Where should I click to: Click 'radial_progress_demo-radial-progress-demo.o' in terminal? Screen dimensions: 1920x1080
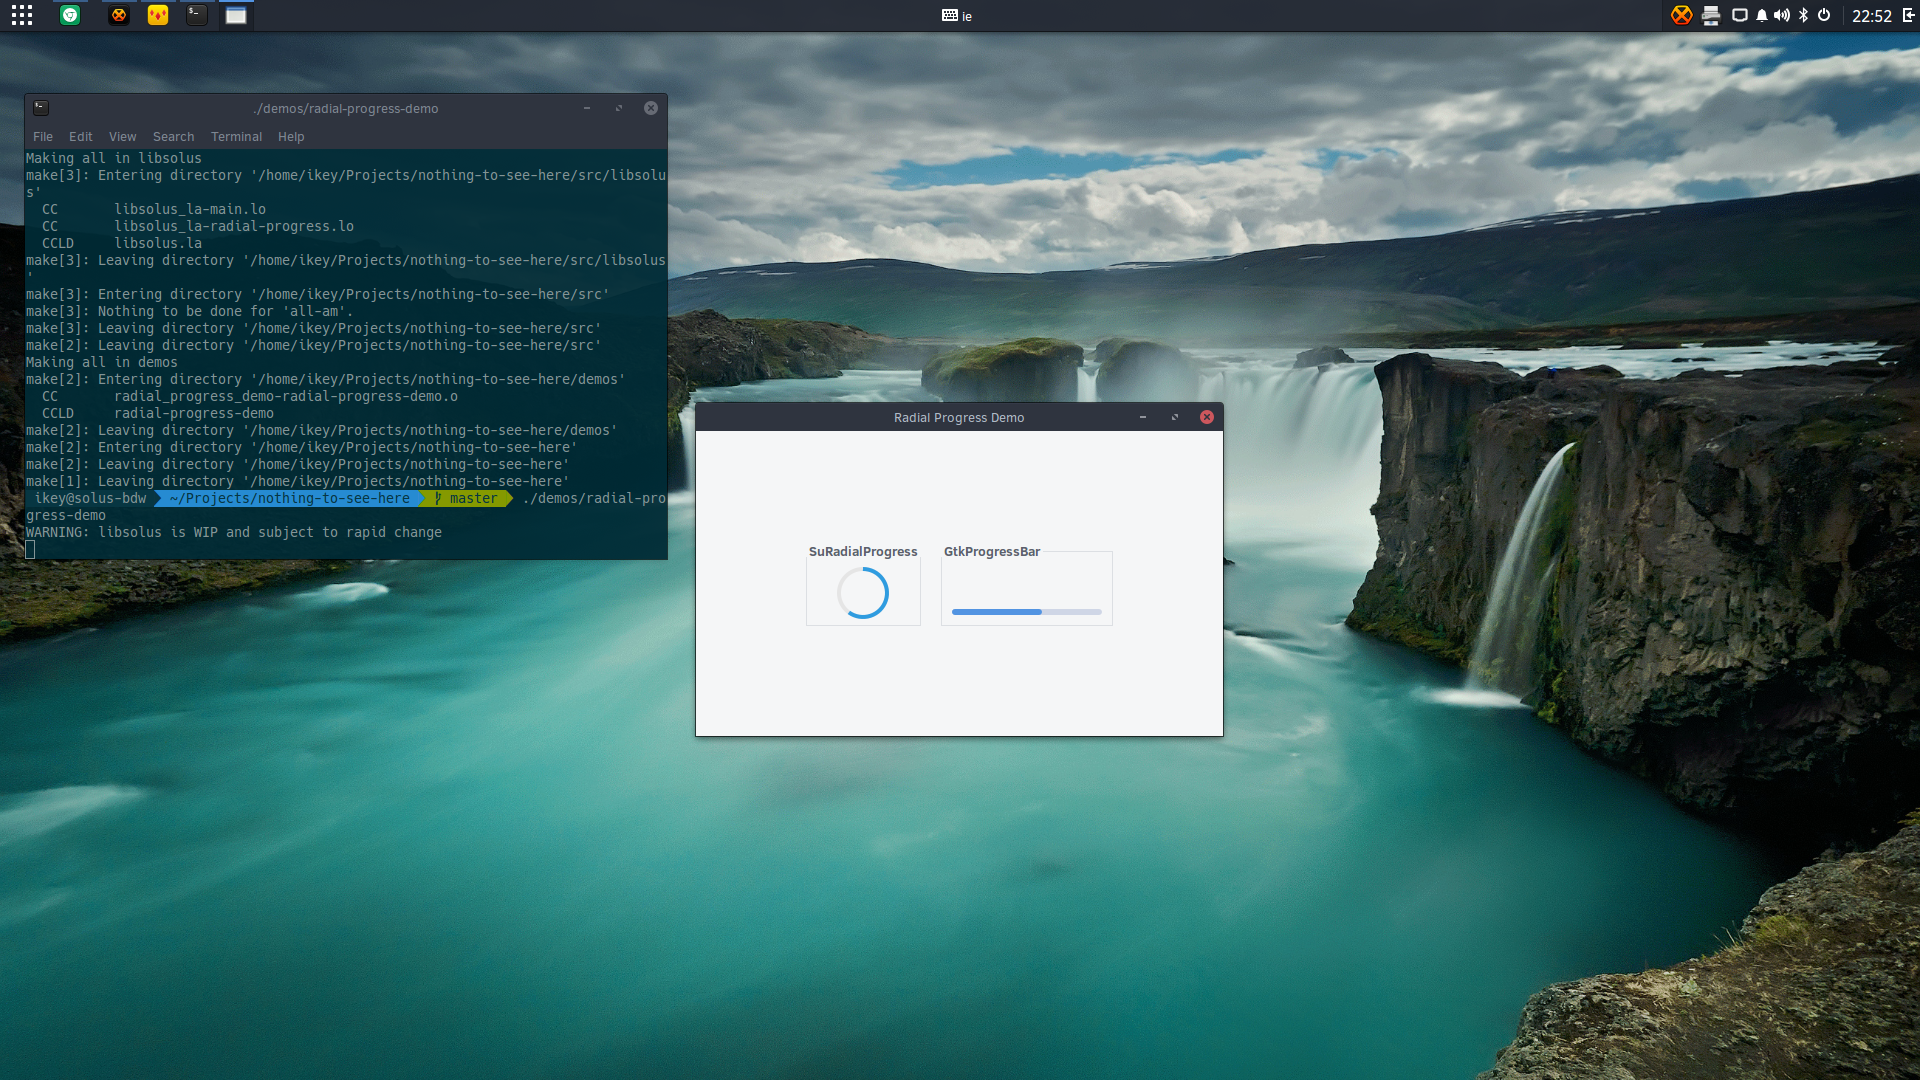pyautogui.click(x=286, y=396)
